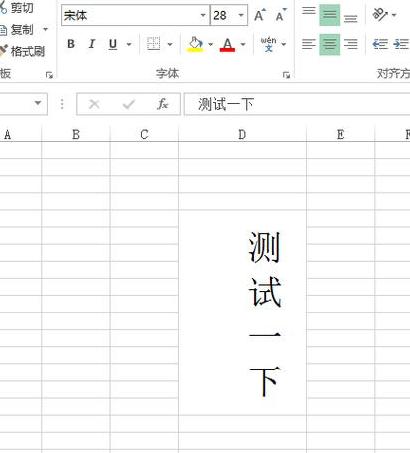The height and width of the screenshot is (453, 410).
Task: Expand the font name dropdown arrow
Action: [203, 15]
